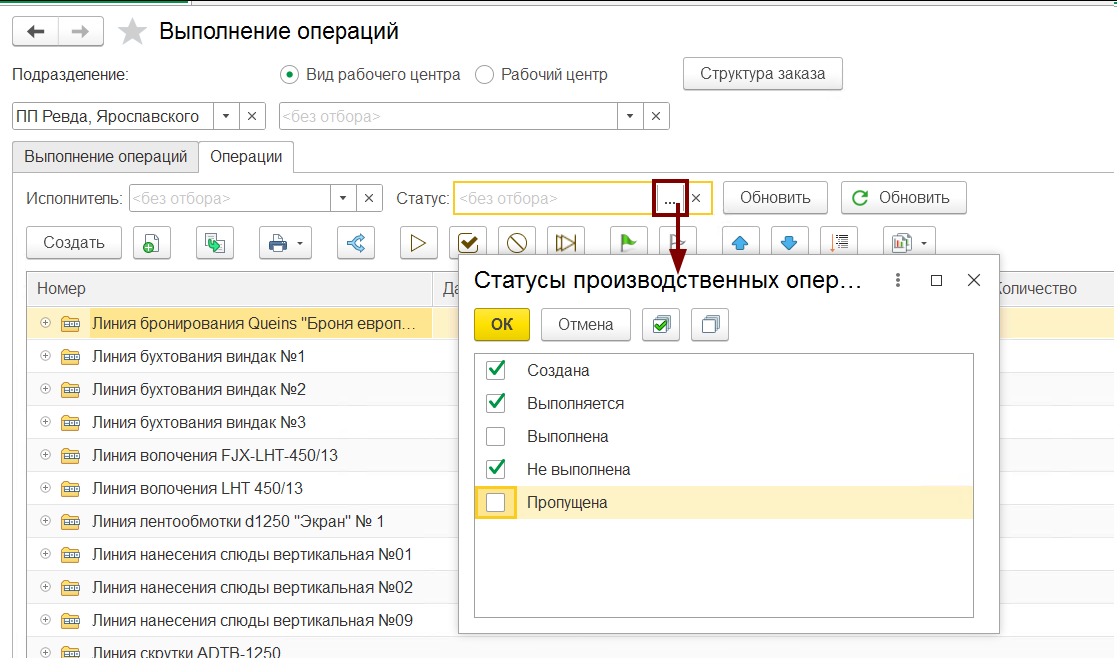The width and height of the screenshot is (1117, 658).
Task: Expand Линия бухтования виндак №2 row
Action: point(46,389)
